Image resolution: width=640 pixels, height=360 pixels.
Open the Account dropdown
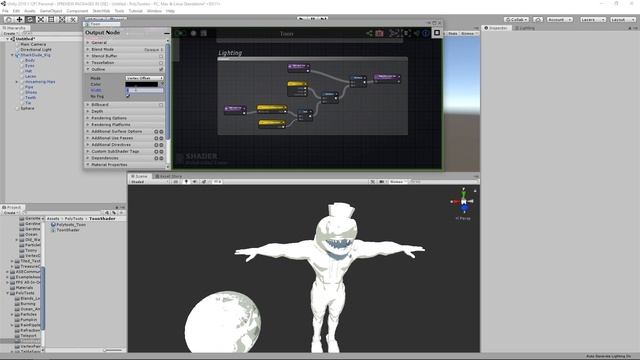559,19
